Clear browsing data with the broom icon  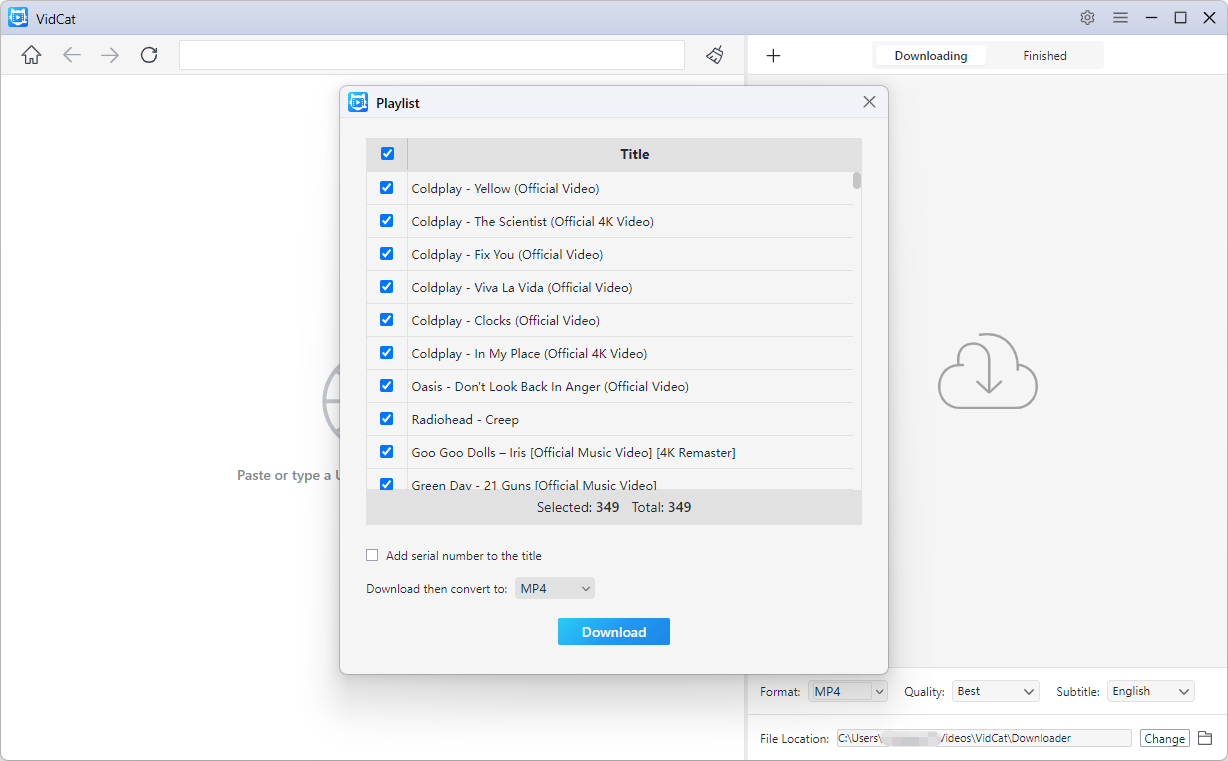point(715,55)
